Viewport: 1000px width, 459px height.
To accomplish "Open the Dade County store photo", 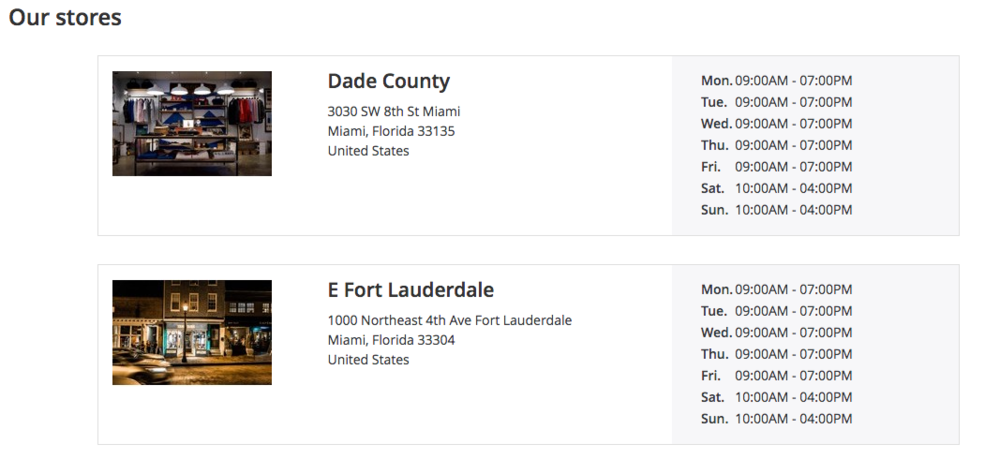I will 192,123.
